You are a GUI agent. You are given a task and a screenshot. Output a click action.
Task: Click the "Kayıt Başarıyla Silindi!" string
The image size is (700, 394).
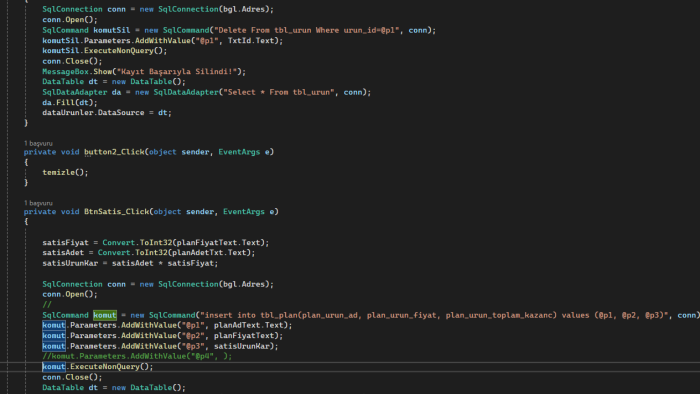pos(177,71)
